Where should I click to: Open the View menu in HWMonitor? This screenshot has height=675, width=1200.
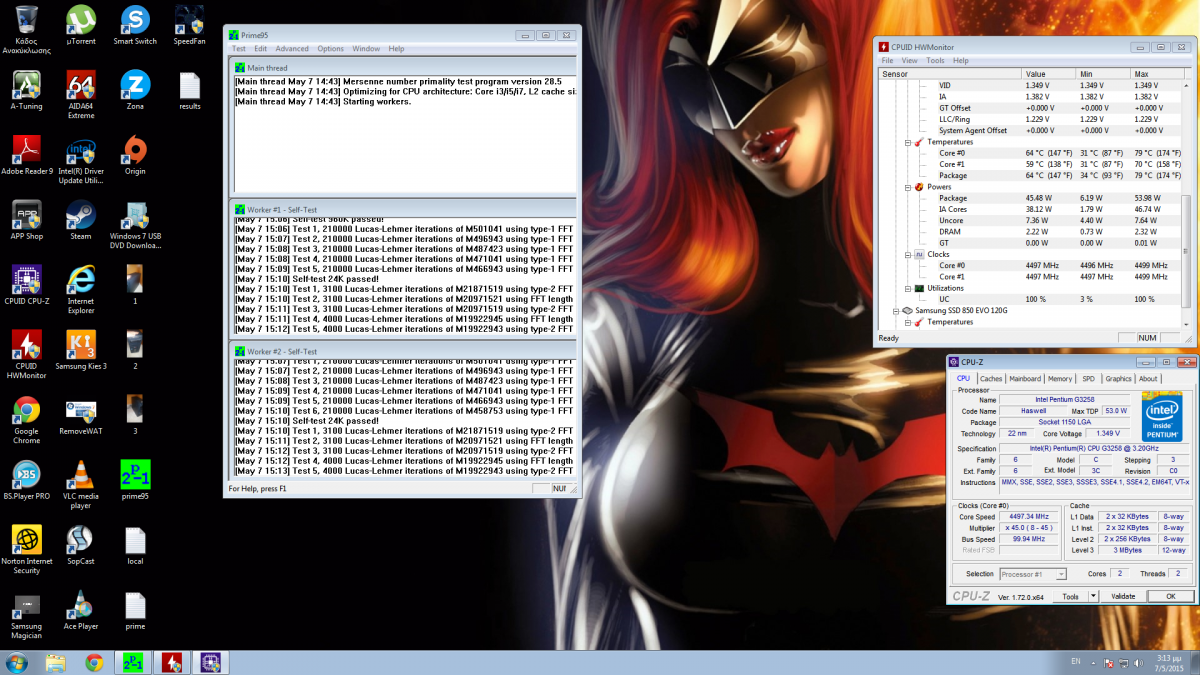(910, 60)
